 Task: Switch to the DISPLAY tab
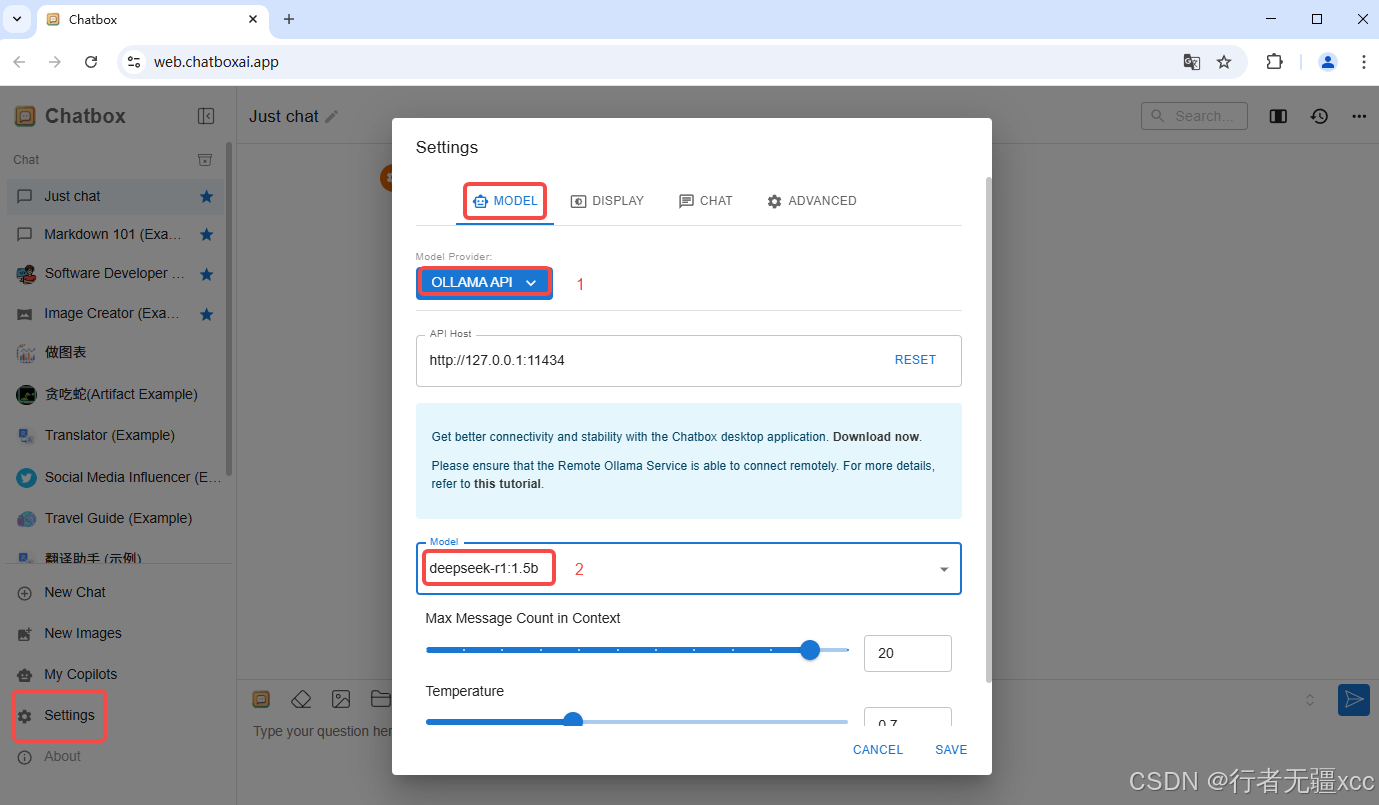coord(607,201)
